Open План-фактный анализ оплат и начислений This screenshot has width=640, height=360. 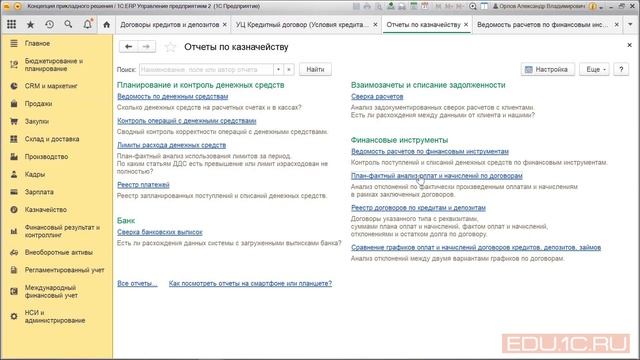point(437,176)
